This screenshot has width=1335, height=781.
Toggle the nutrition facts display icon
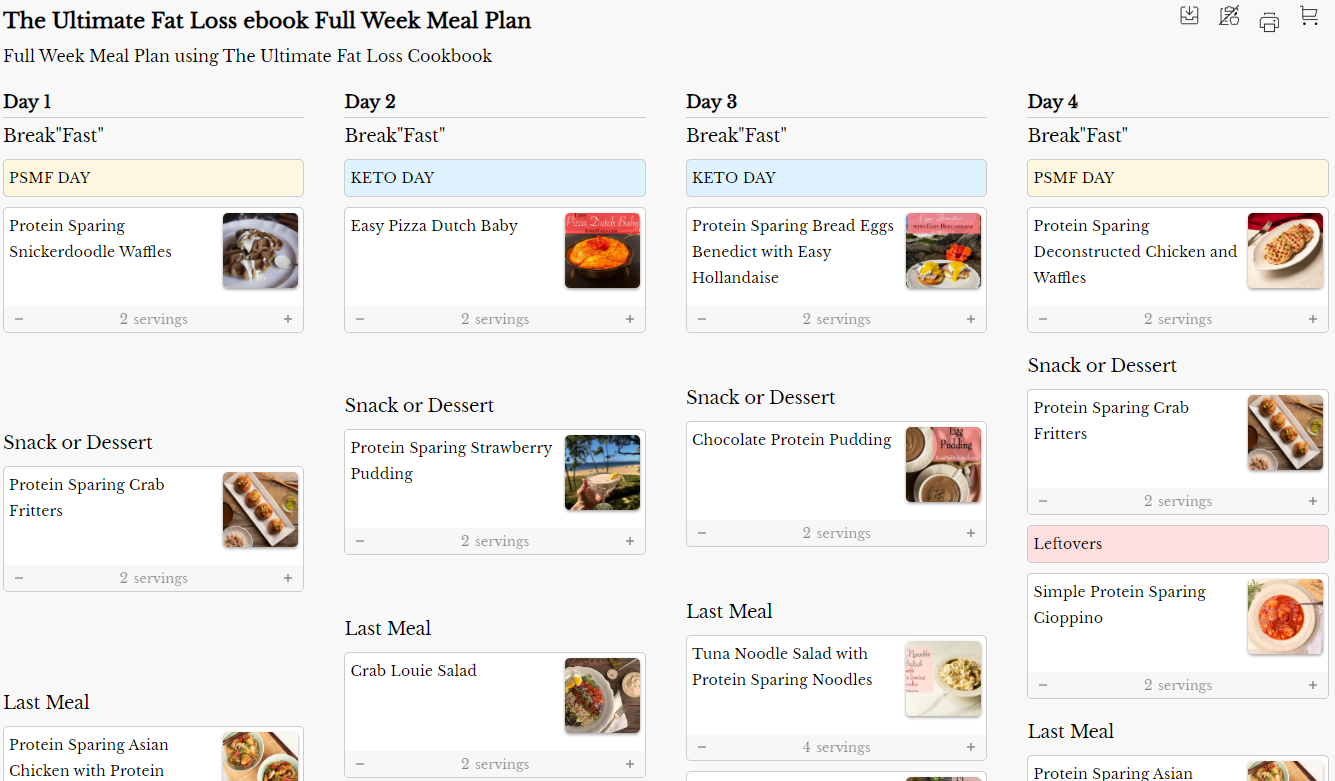coord(1229,16)
